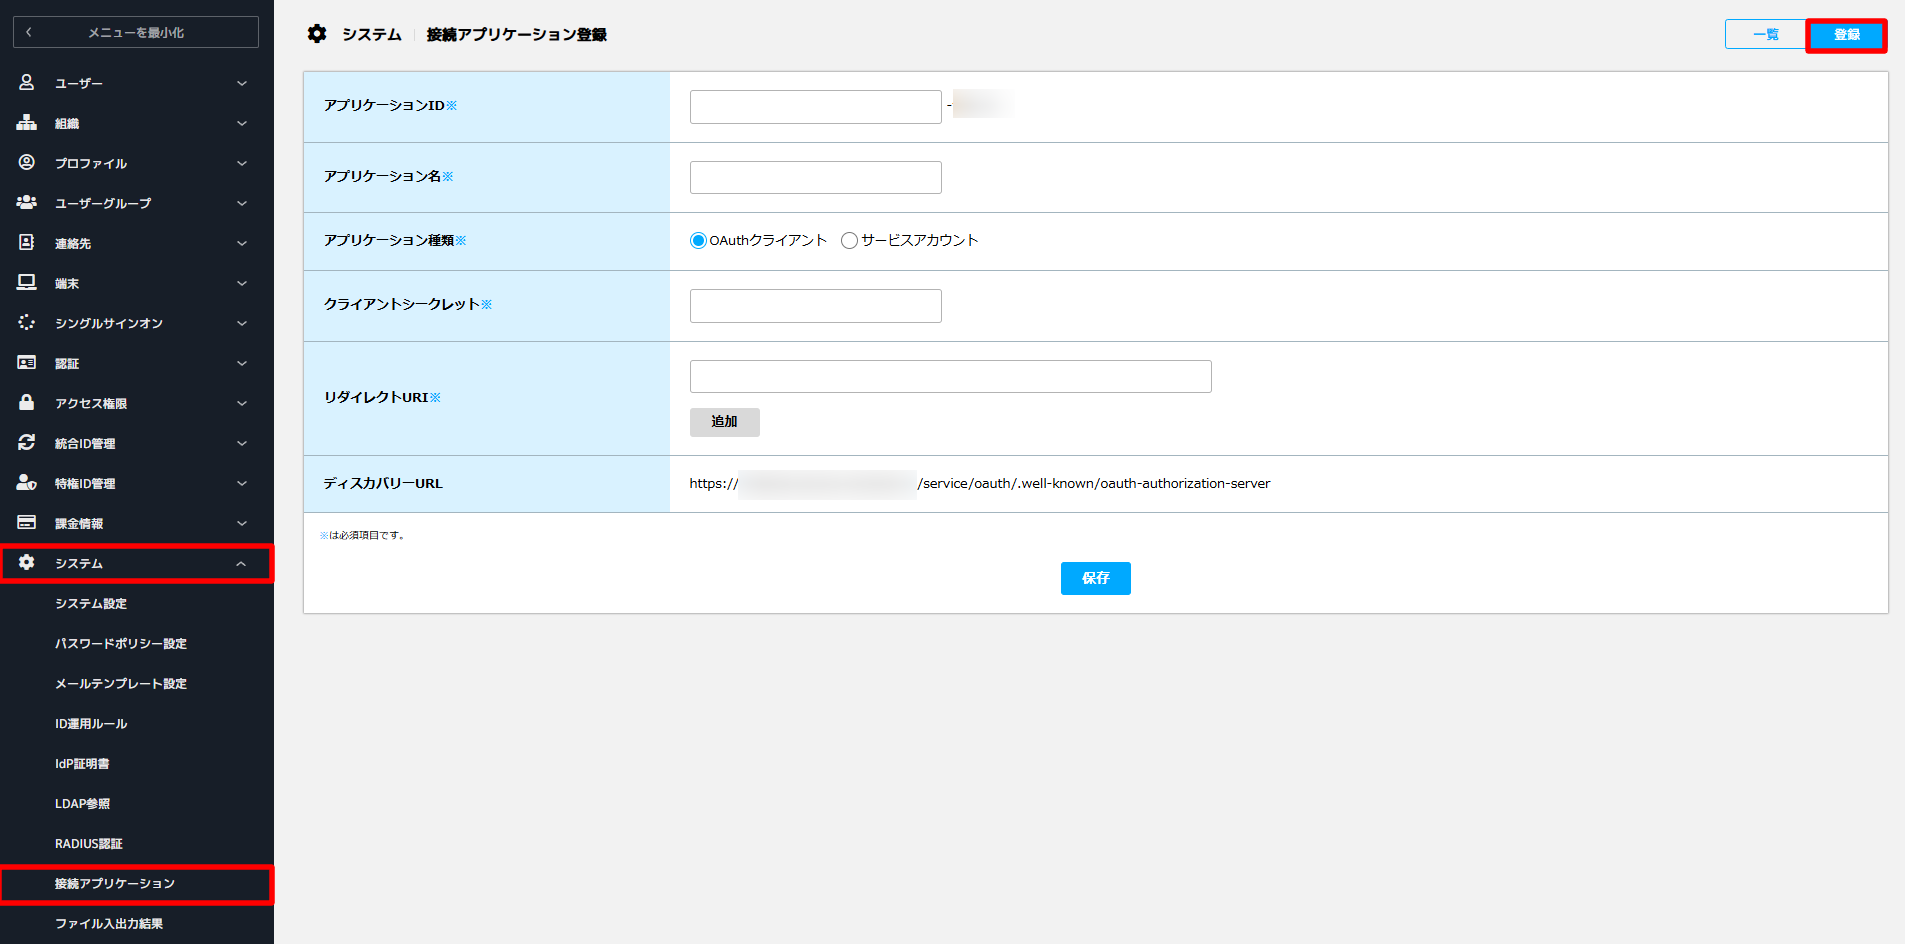The image size is (1905, 944).
Task: Click the 一覧 button at top right
Action: 1766,35
